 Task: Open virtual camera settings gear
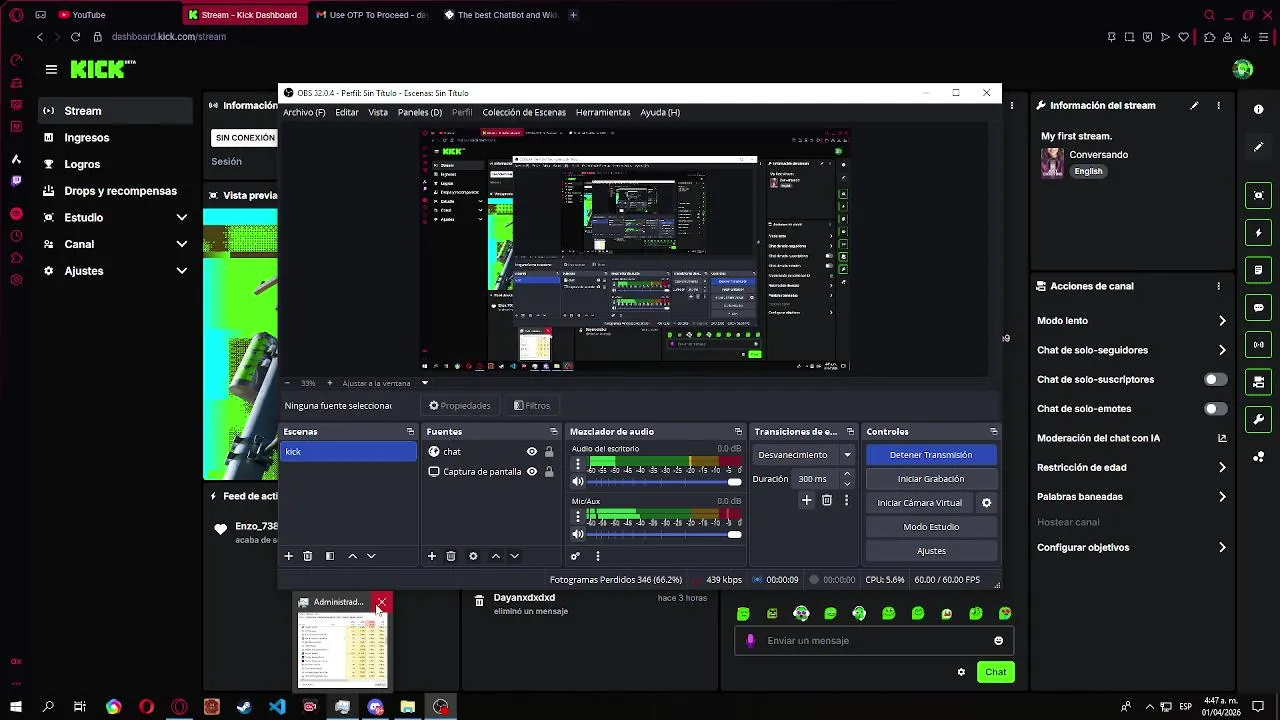click(986, 503)
